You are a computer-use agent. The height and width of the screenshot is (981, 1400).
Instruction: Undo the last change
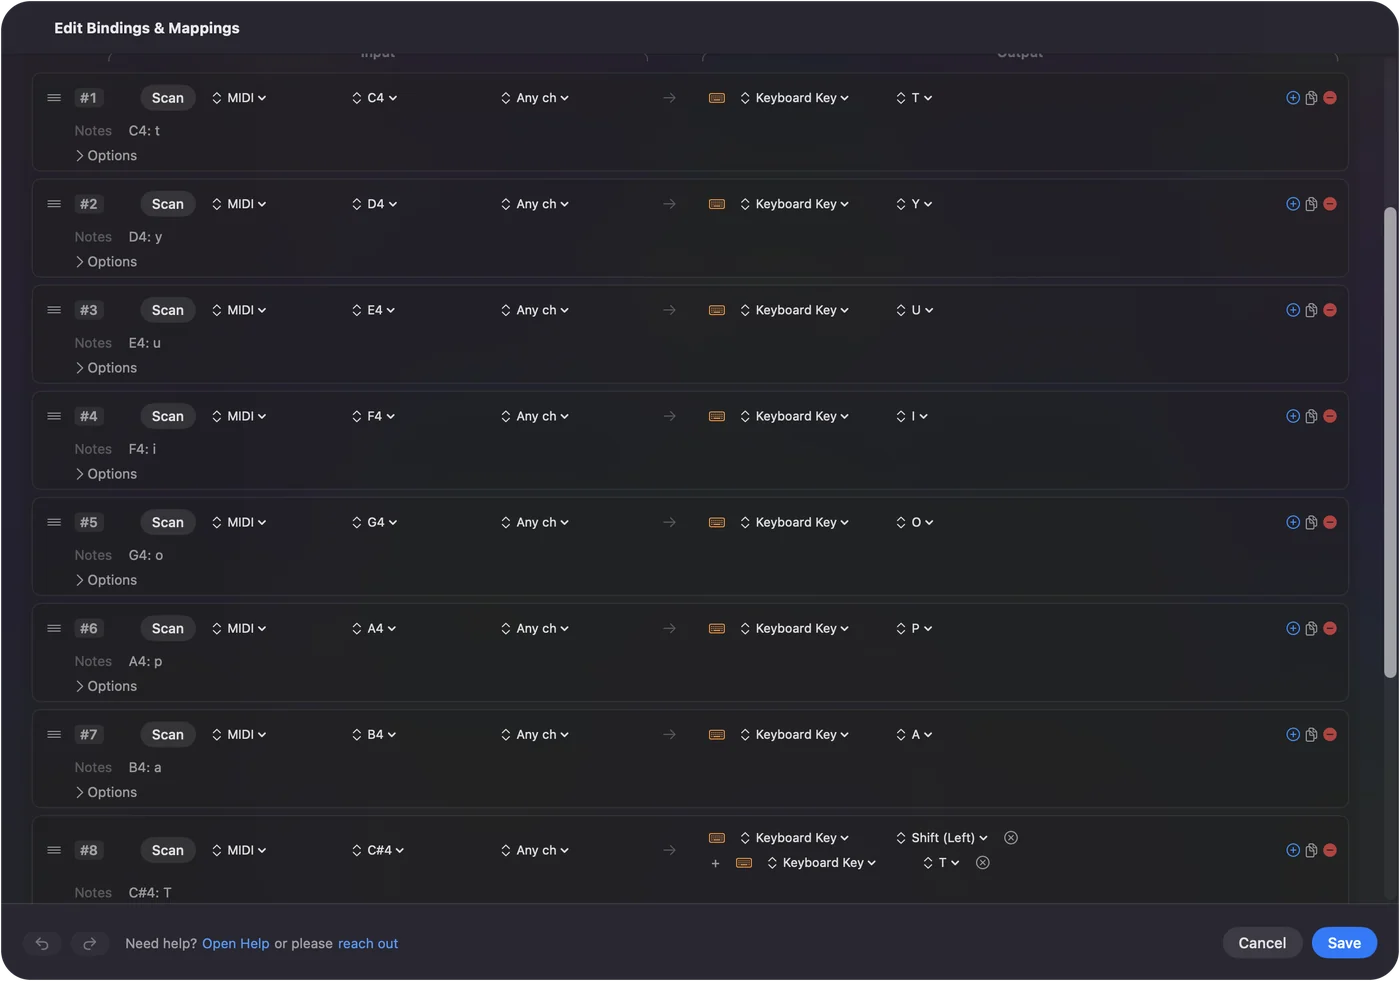point(42,943)
